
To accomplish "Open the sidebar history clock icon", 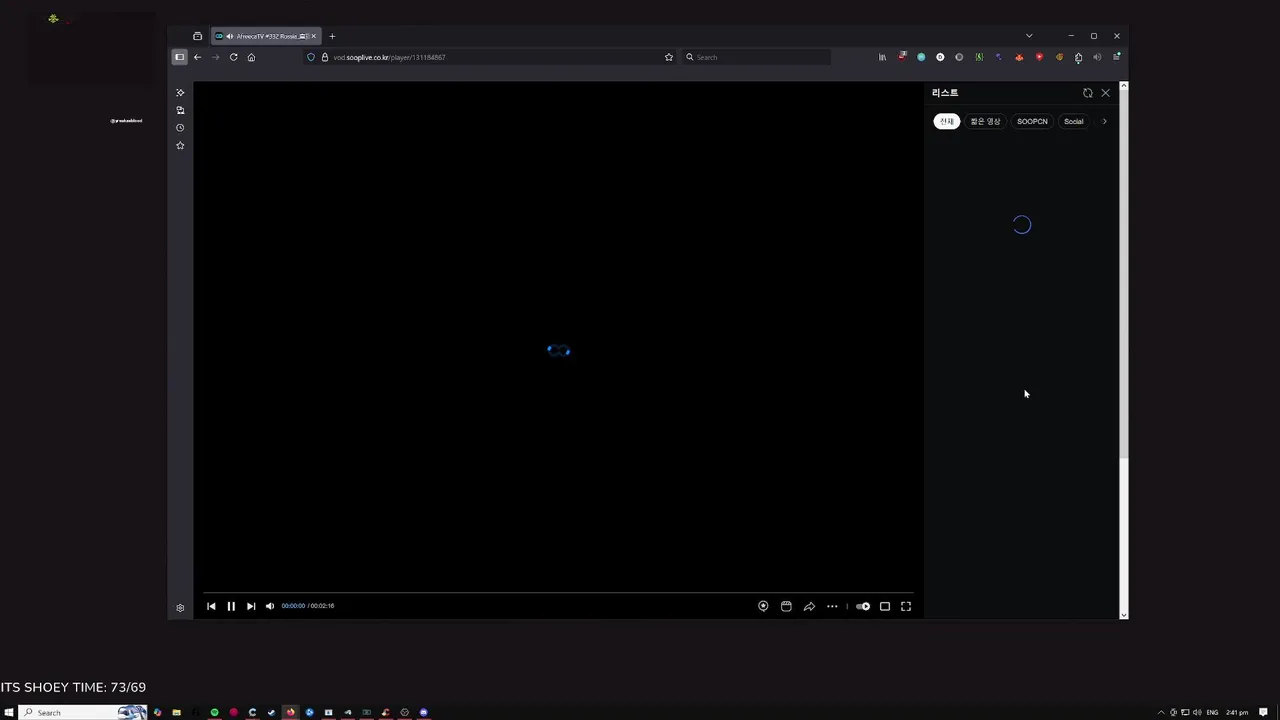I will [180, 128].
